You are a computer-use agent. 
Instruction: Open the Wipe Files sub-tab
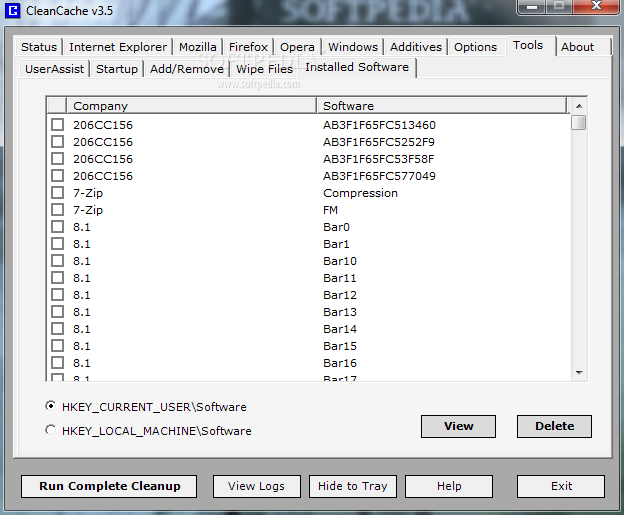click(x=264, y=69)
